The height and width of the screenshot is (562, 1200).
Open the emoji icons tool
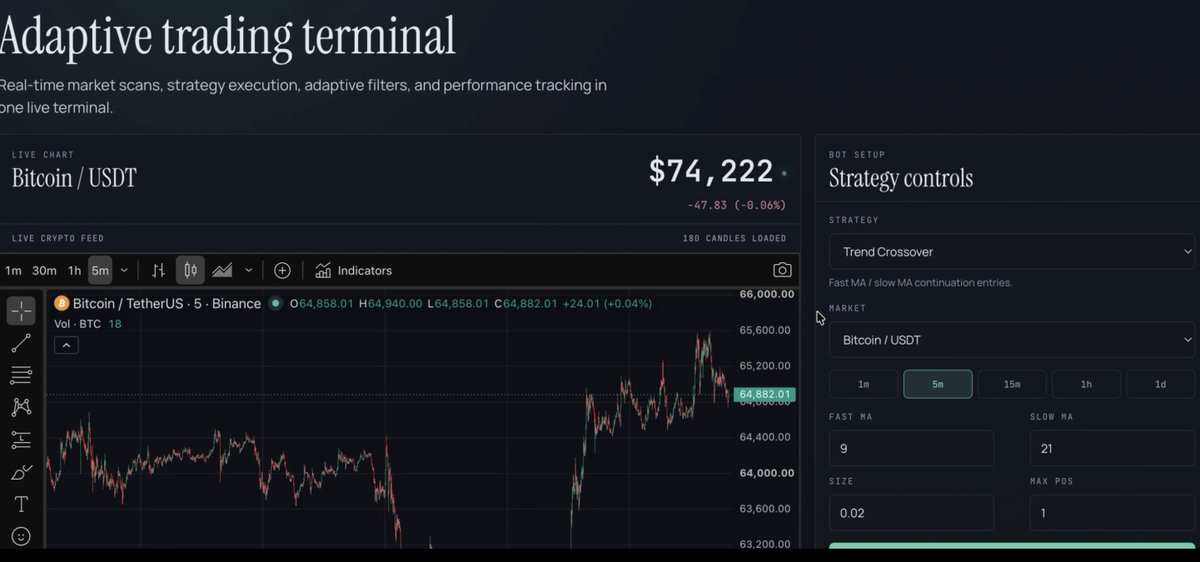coord(21,536)
